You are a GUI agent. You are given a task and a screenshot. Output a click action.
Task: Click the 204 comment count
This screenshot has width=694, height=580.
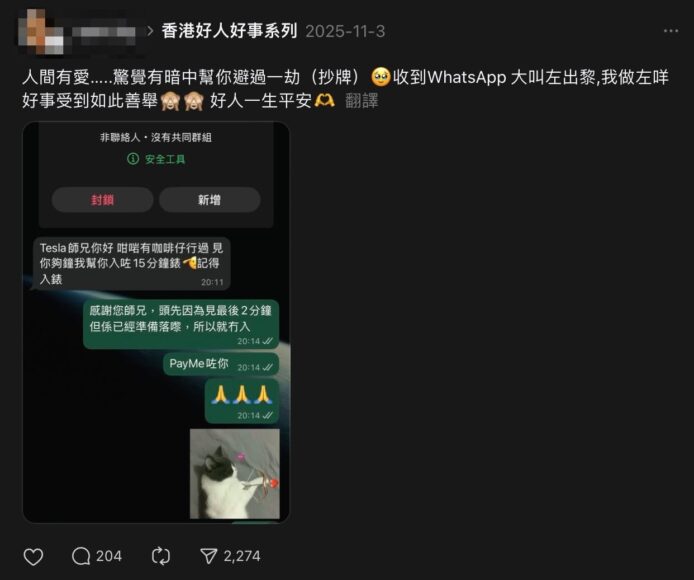108,556
